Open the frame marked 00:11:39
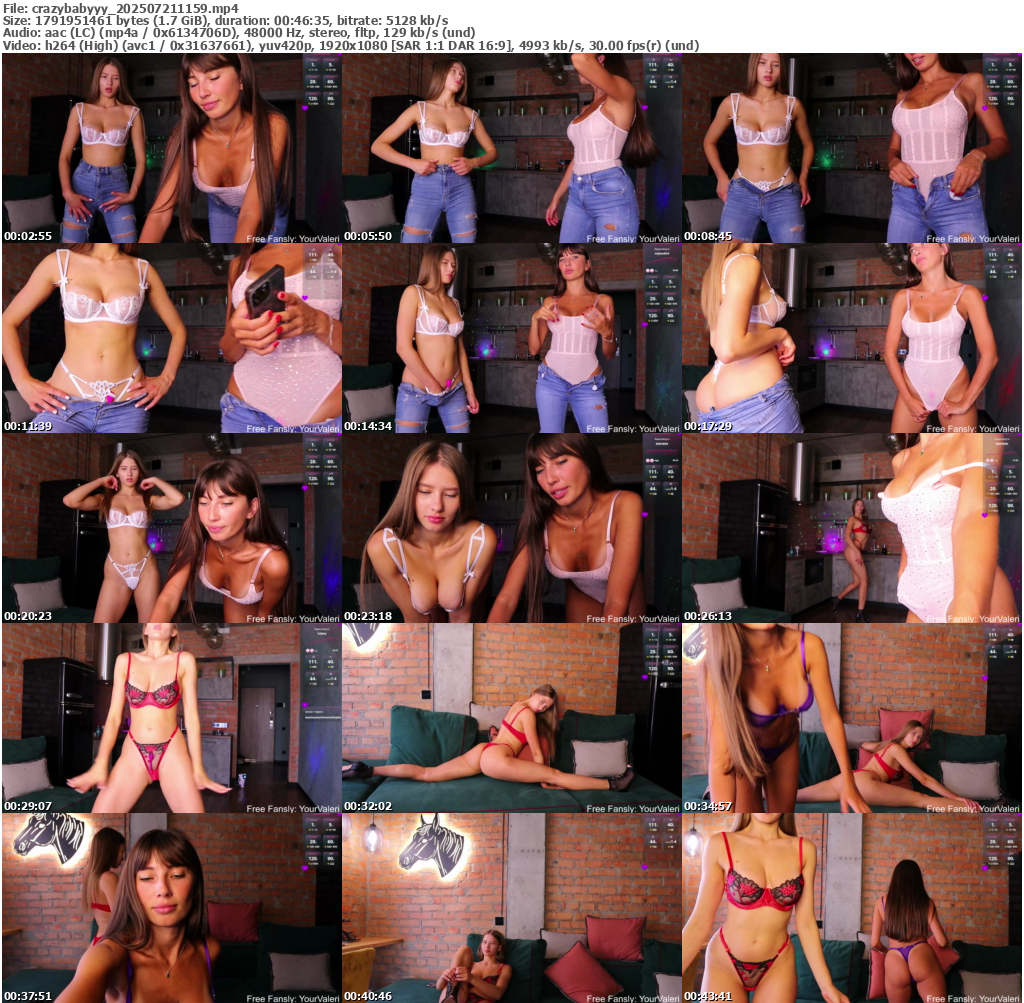The height and width of the screenshot is (1003, 1024). click(171, 338)
